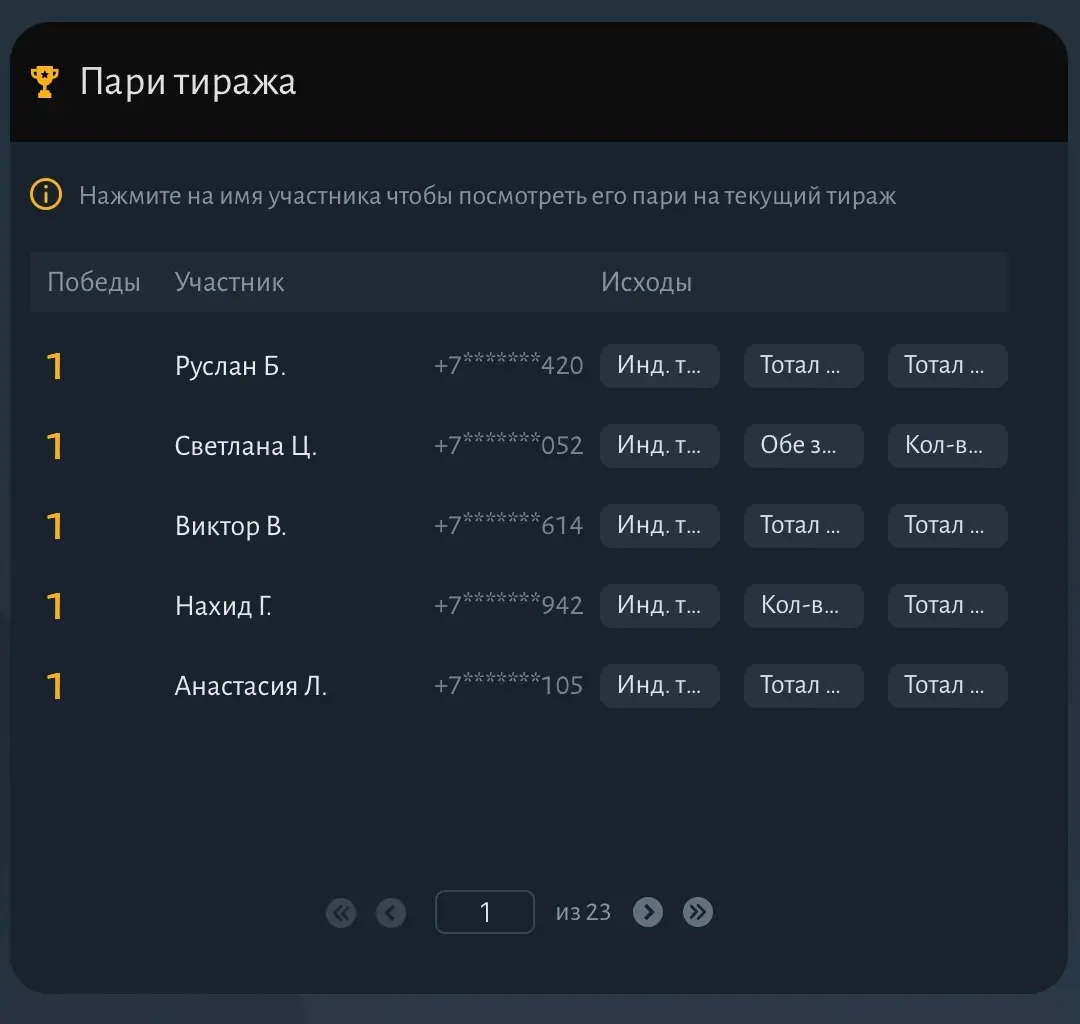1080x1024 pixels.
Task: Click the 'Обе з...' outcome chip
Action: tap(803, 446)
